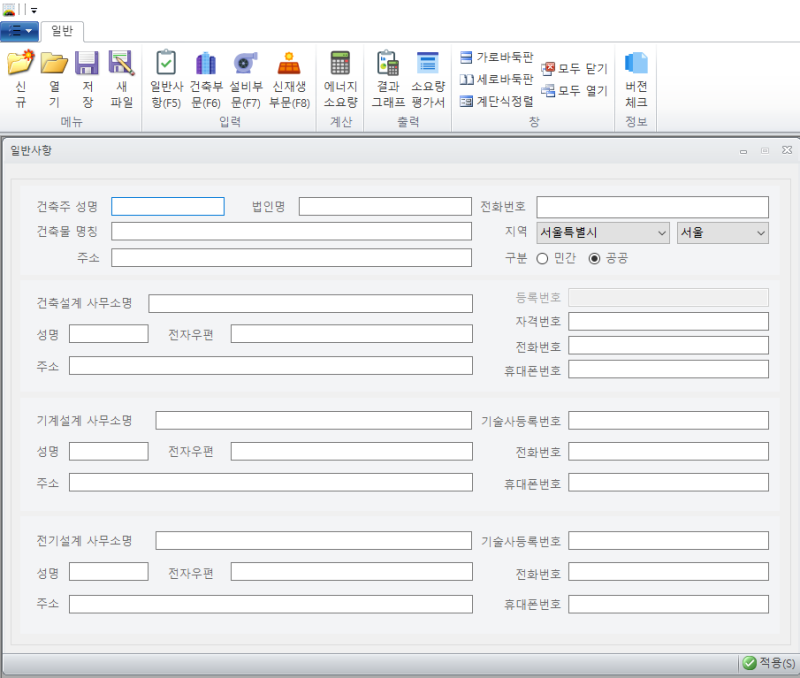
Task: Open a file with the 열기 icon
Action: pyautogui.click(x=55, y=75)
